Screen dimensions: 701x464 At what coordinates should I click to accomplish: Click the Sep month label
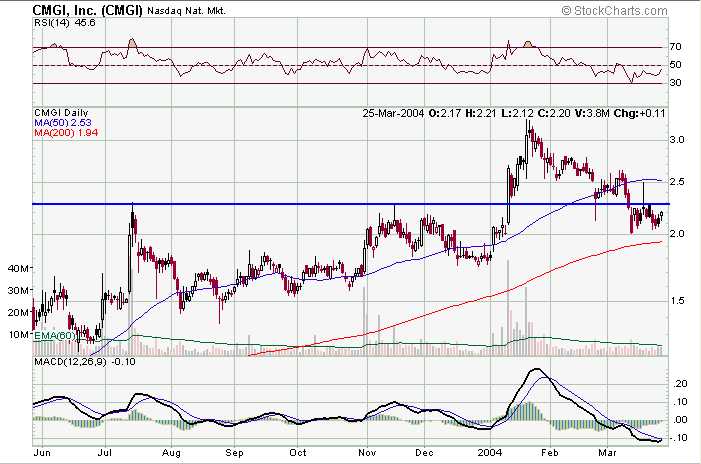click(x=234, y=453)
